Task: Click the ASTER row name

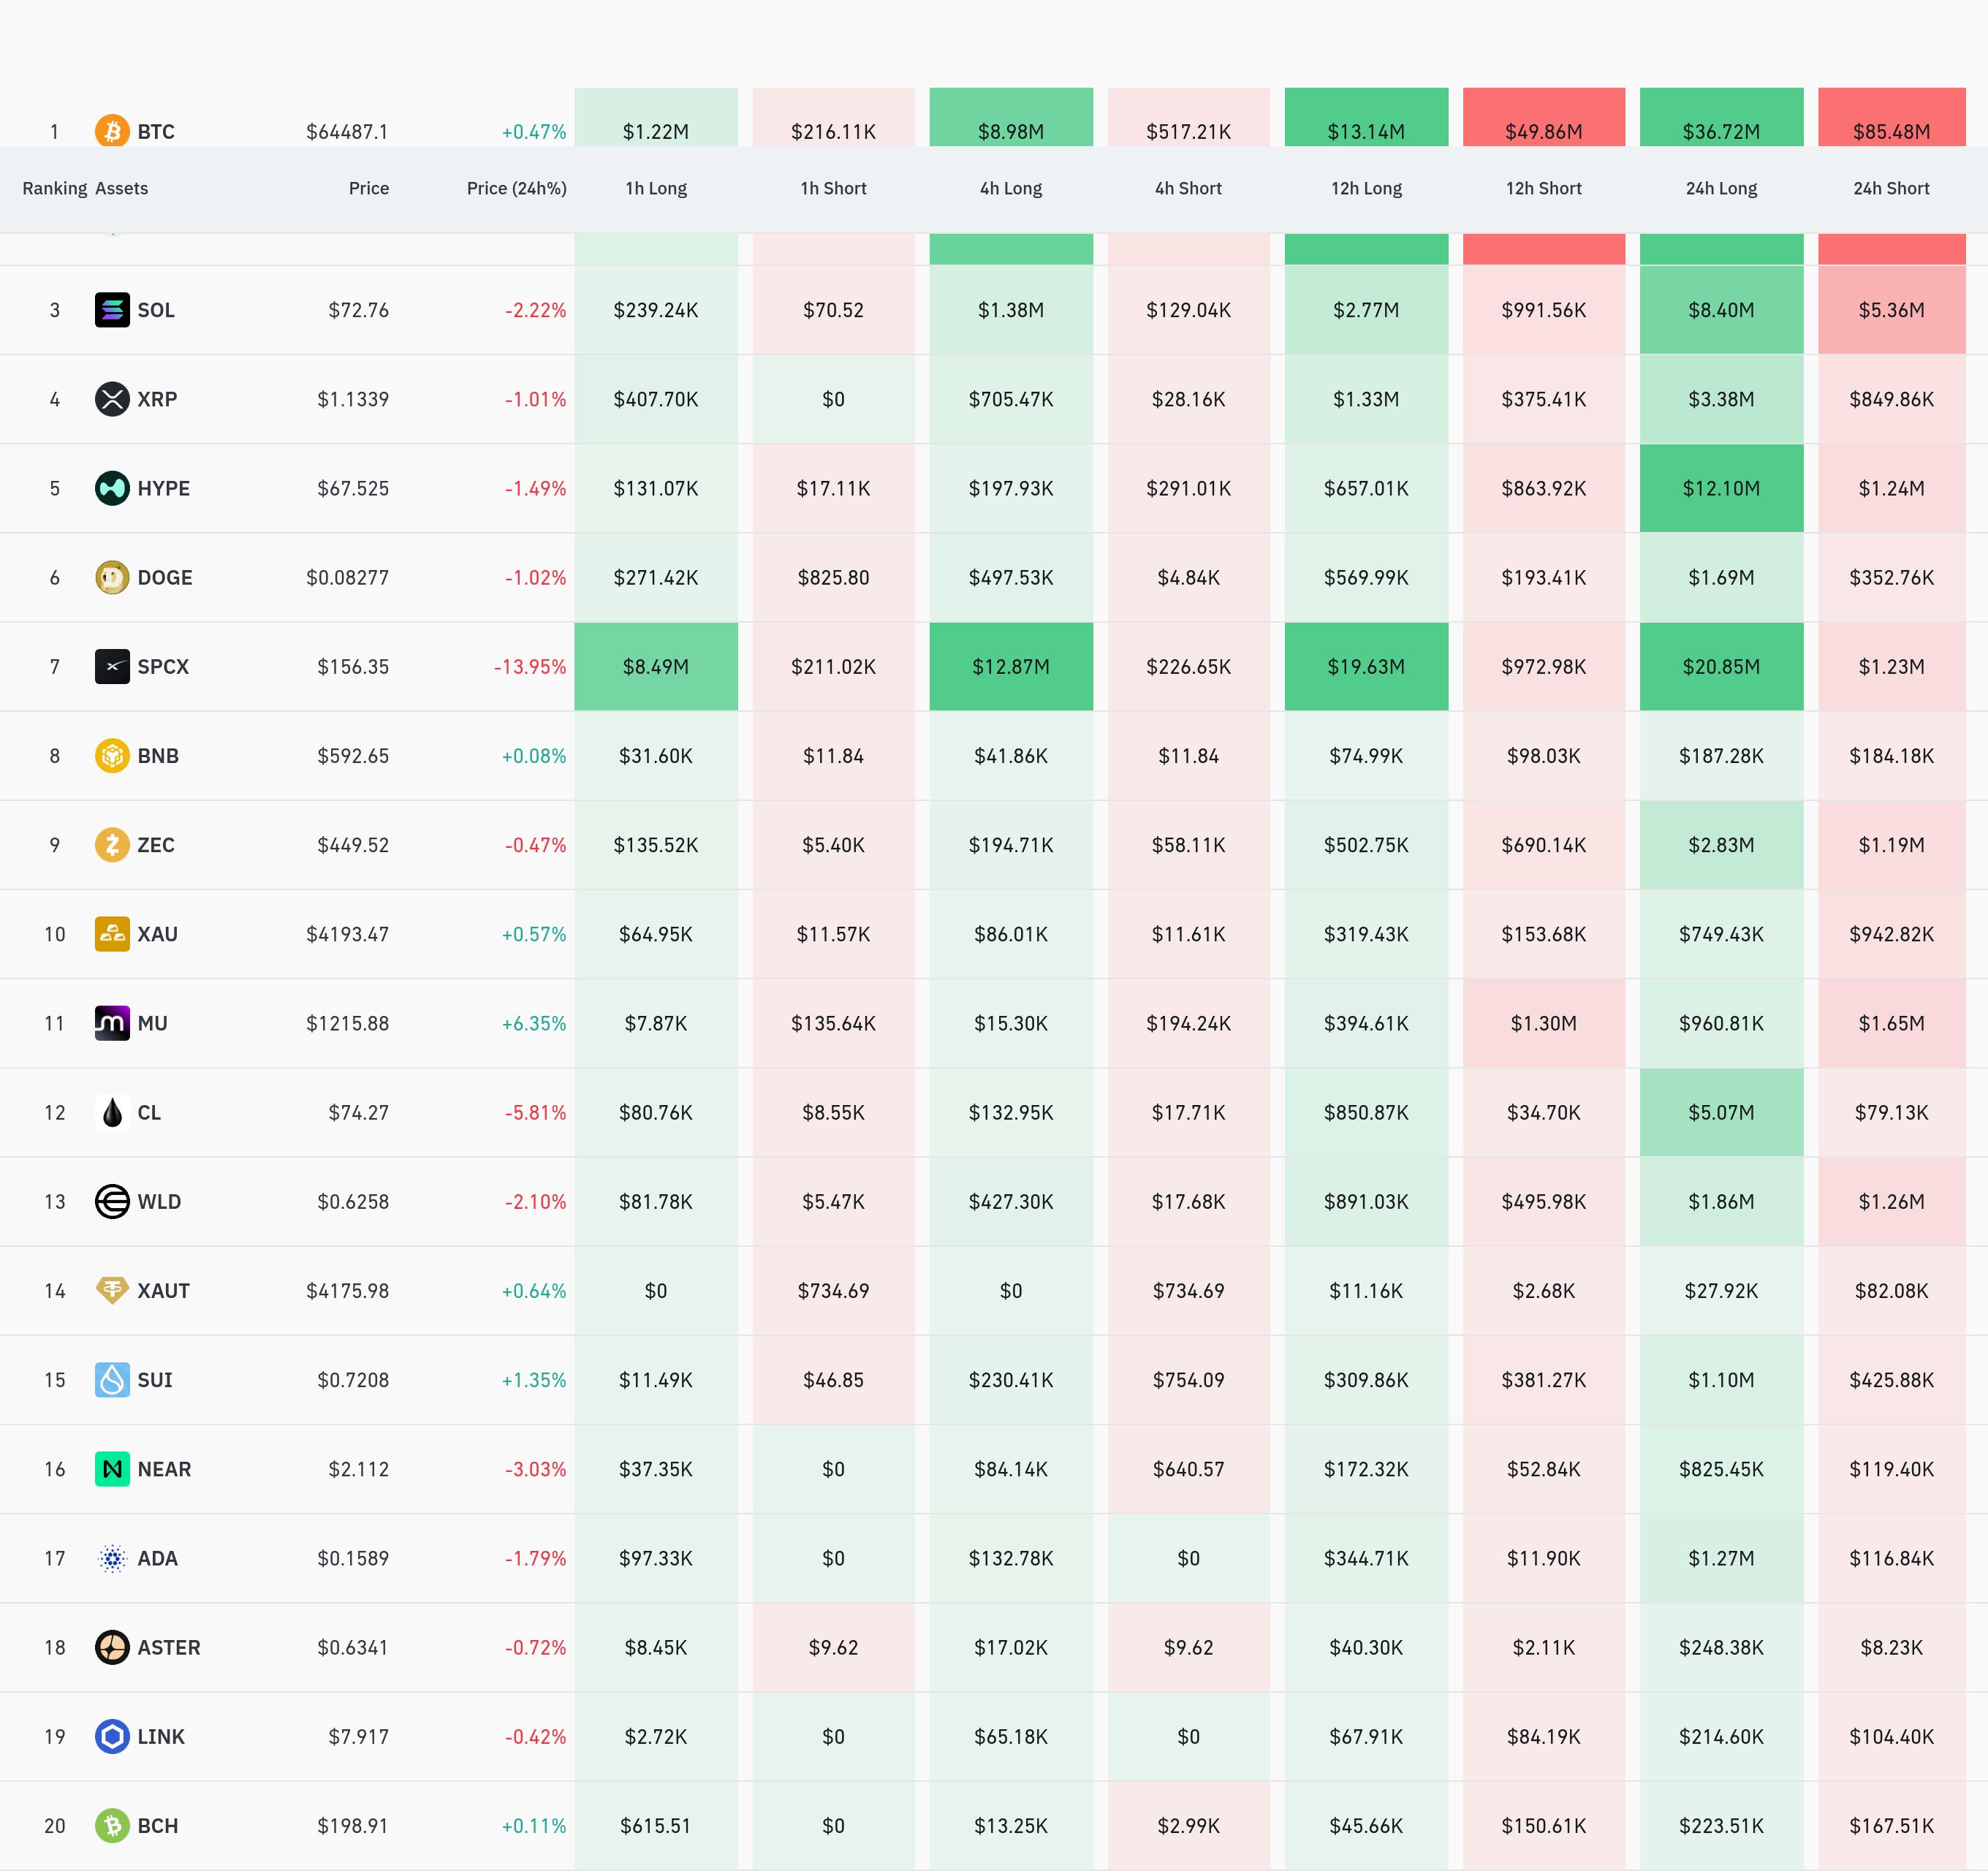Action: tap(169, 1647)
